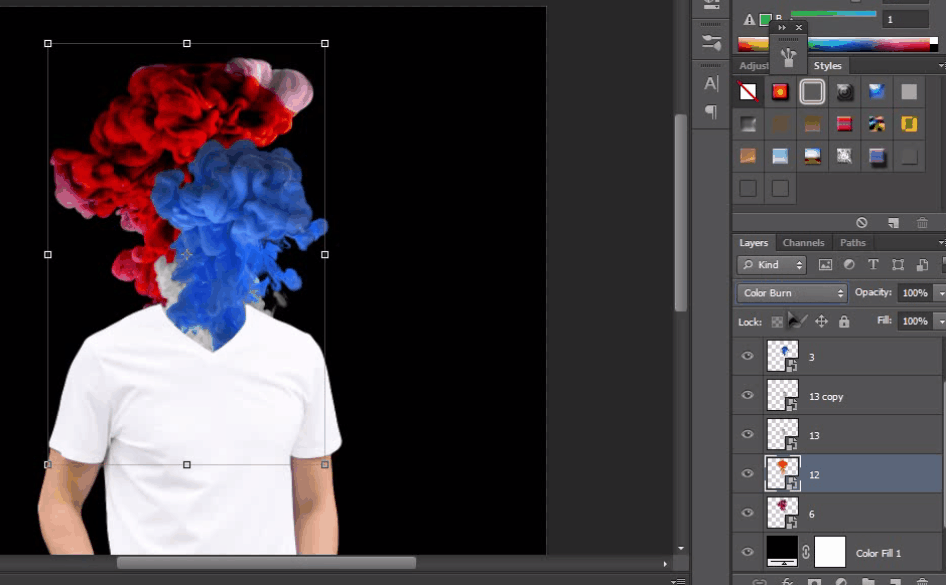The height and width of the screenshot is (585, 946).
Task: Open the Paragraph panel icon
Action: click(711, 112)
